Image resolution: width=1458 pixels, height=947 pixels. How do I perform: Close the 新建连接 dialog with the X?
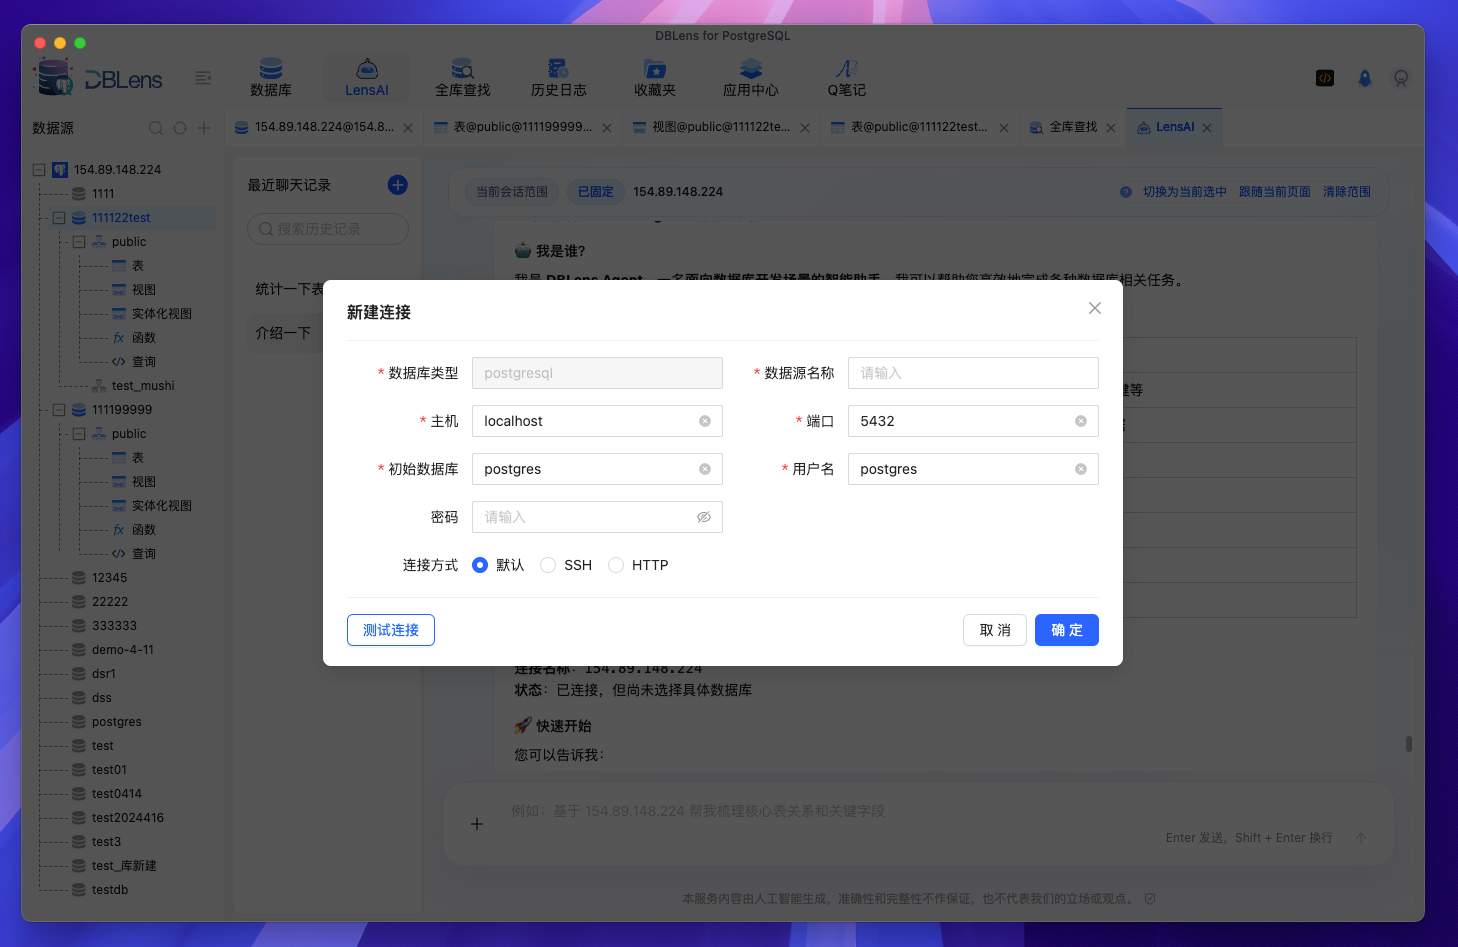[x=1095, y=308]
